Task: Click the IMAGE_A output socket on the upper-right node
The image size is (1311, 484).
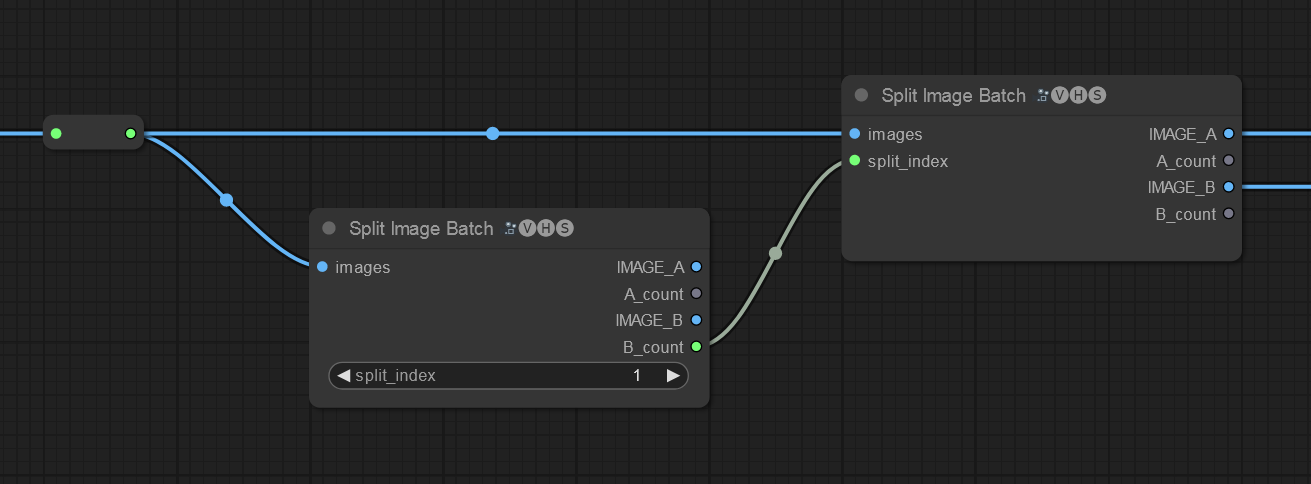Action: pos(1228,133)
